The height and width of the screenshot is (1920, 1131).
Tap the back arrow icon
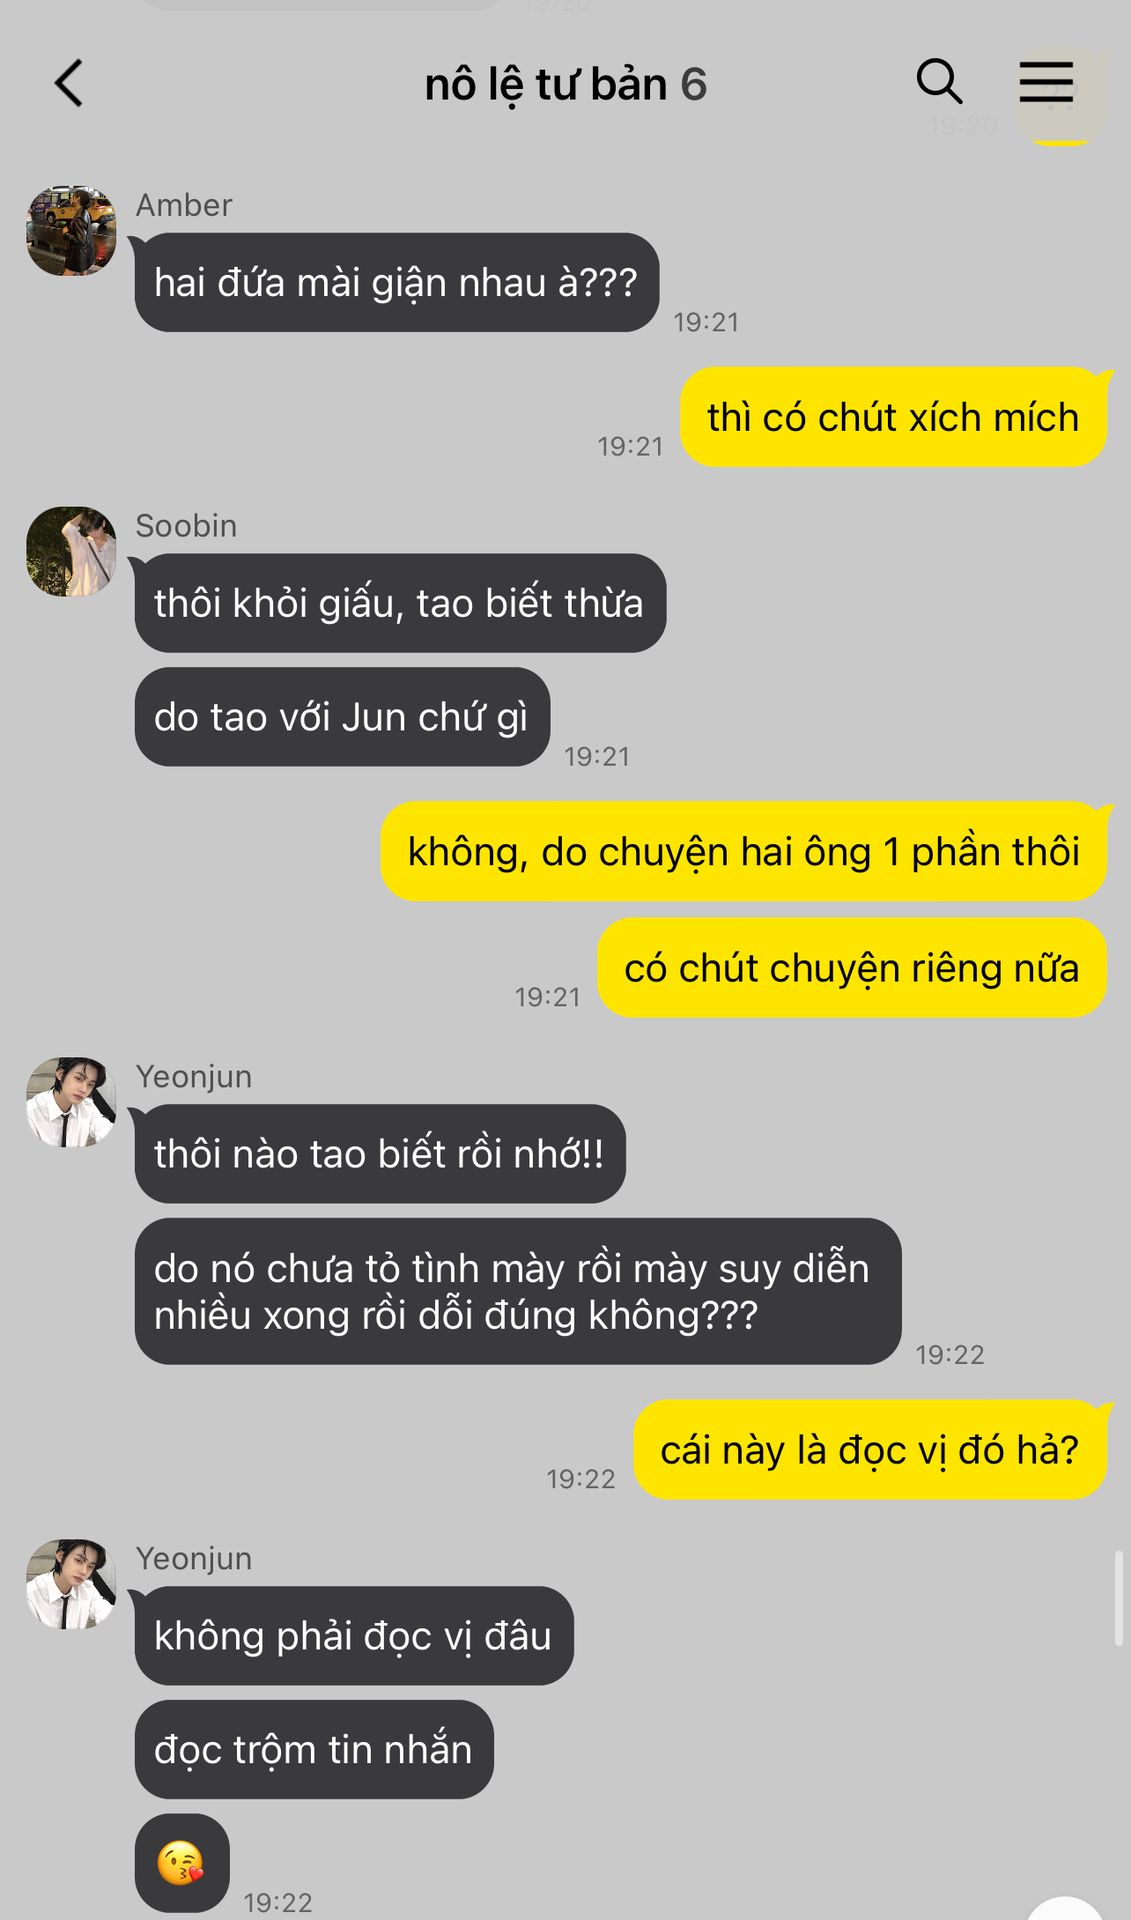tap(68, 83)
